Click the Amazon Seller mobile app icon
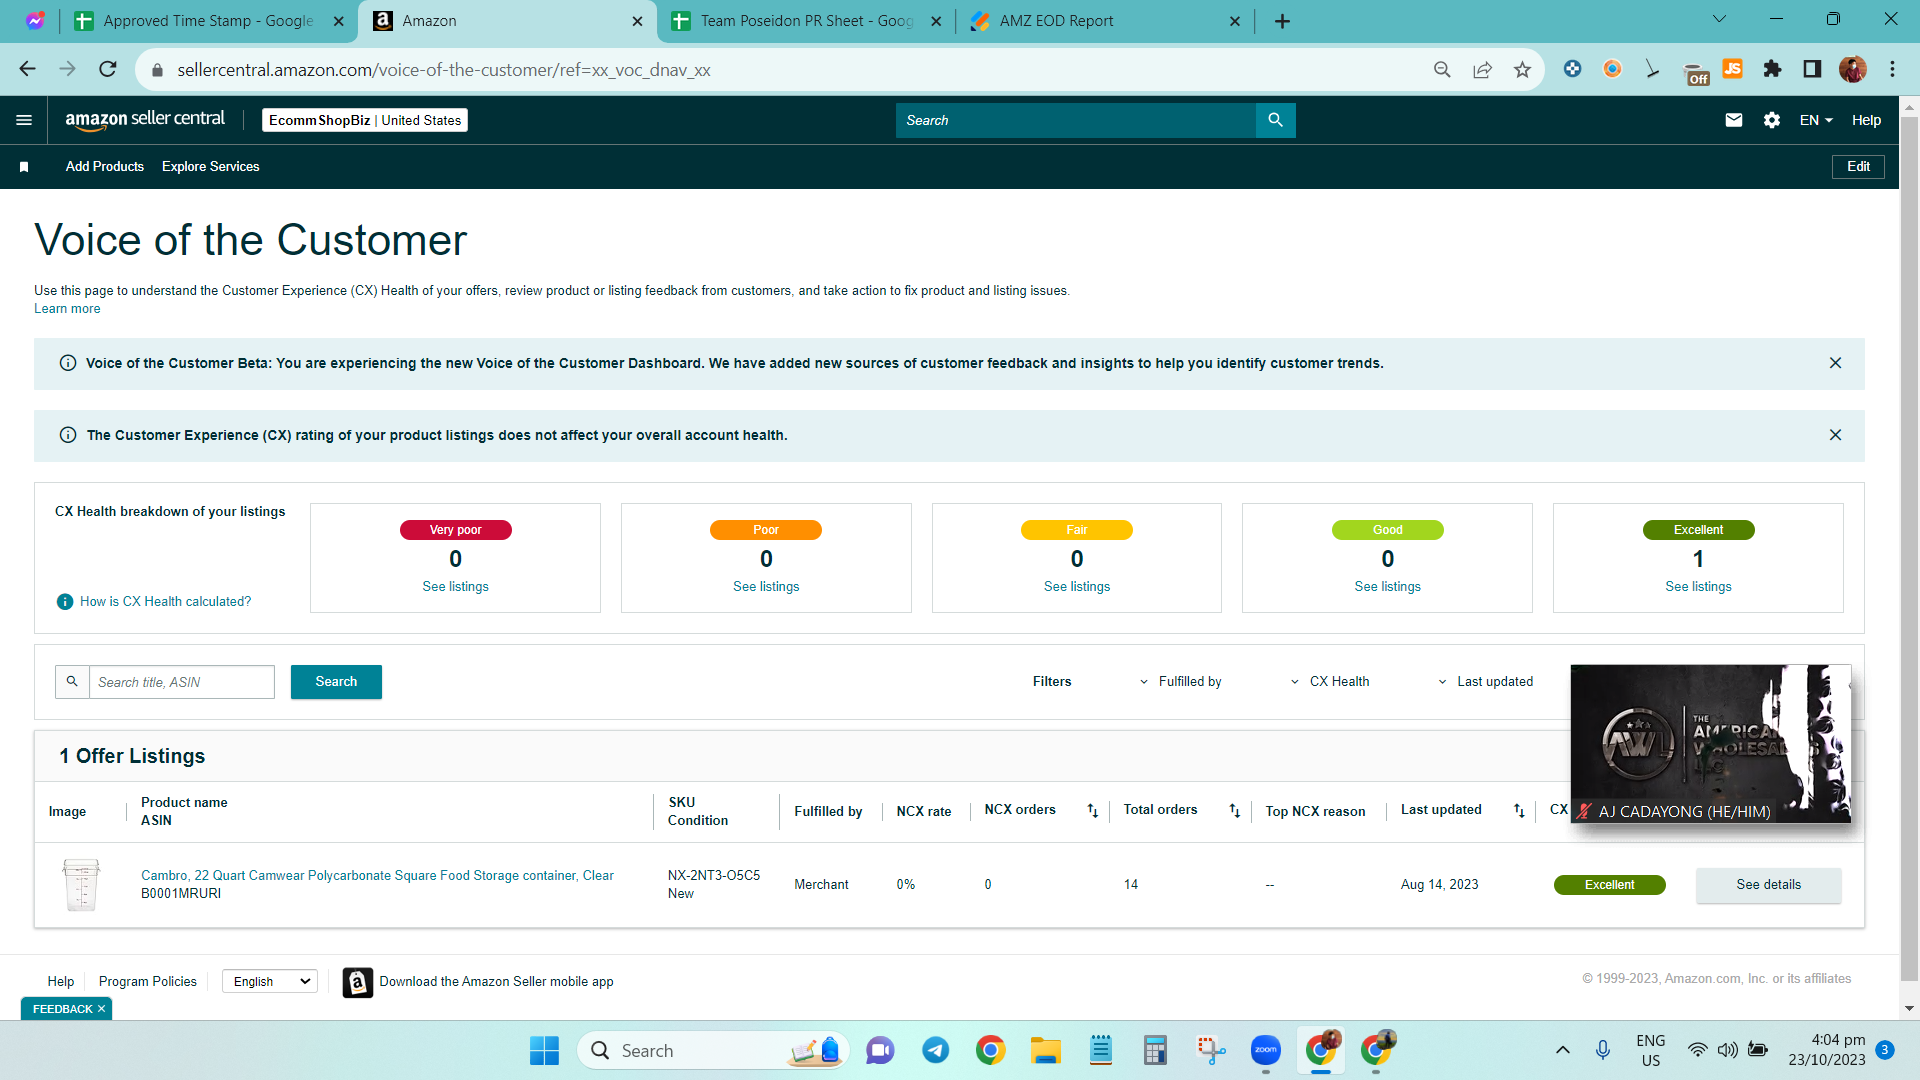 pyautogui.click(x=357, y=982)
